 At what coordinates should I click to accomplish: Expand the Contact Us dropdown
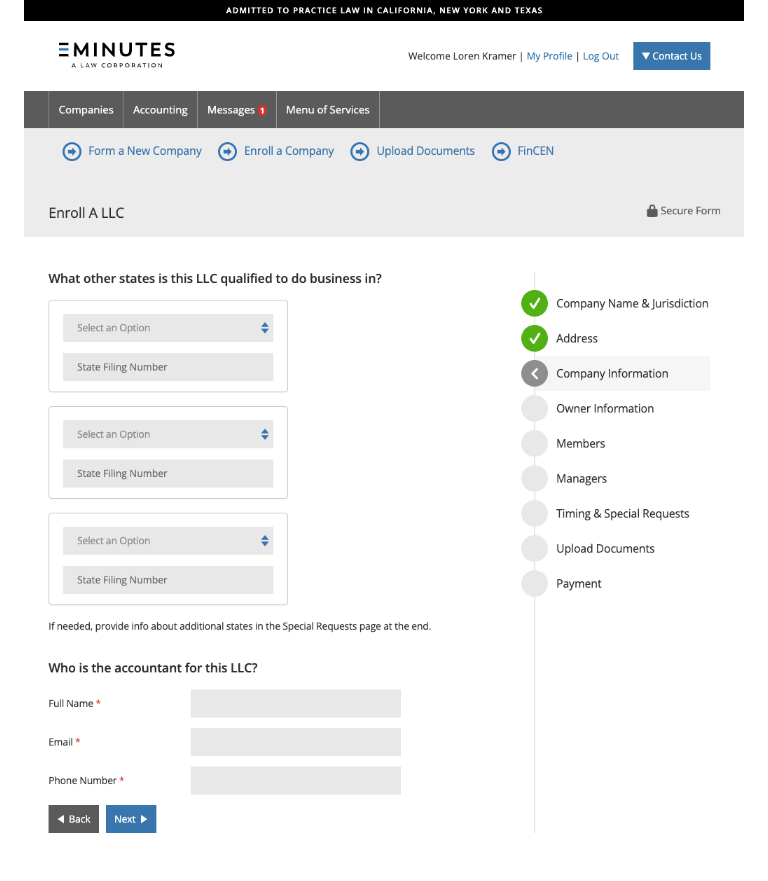(671, 56)
